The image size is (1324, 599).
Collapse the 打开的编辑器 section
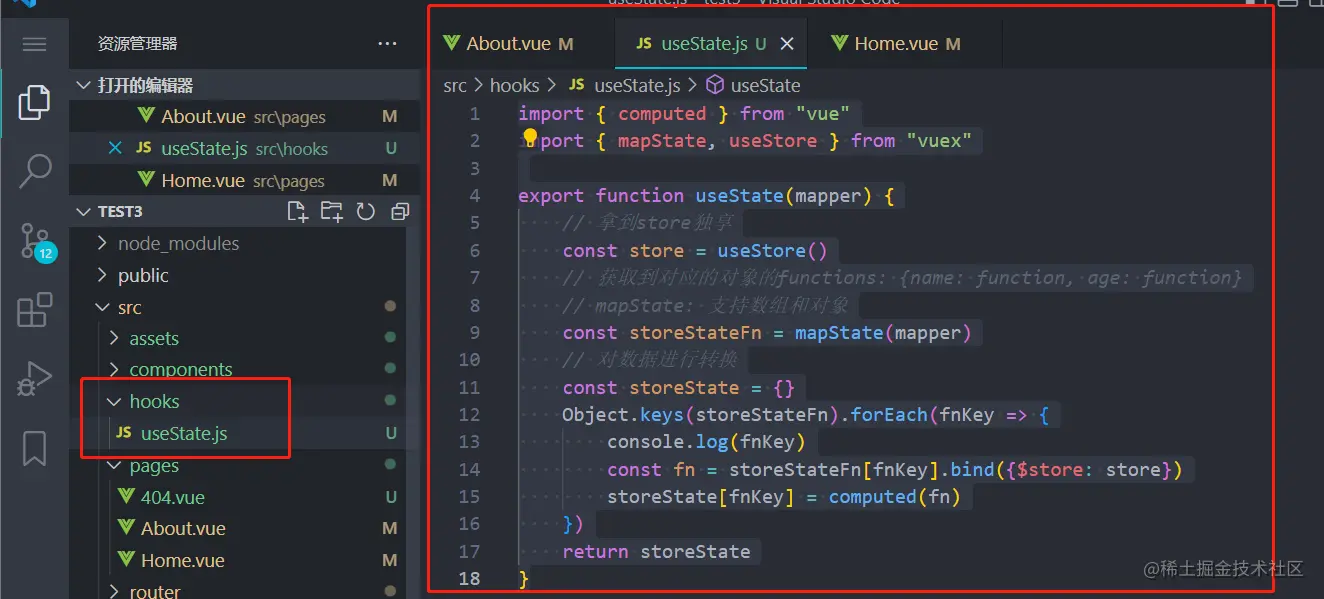point(145,86)
